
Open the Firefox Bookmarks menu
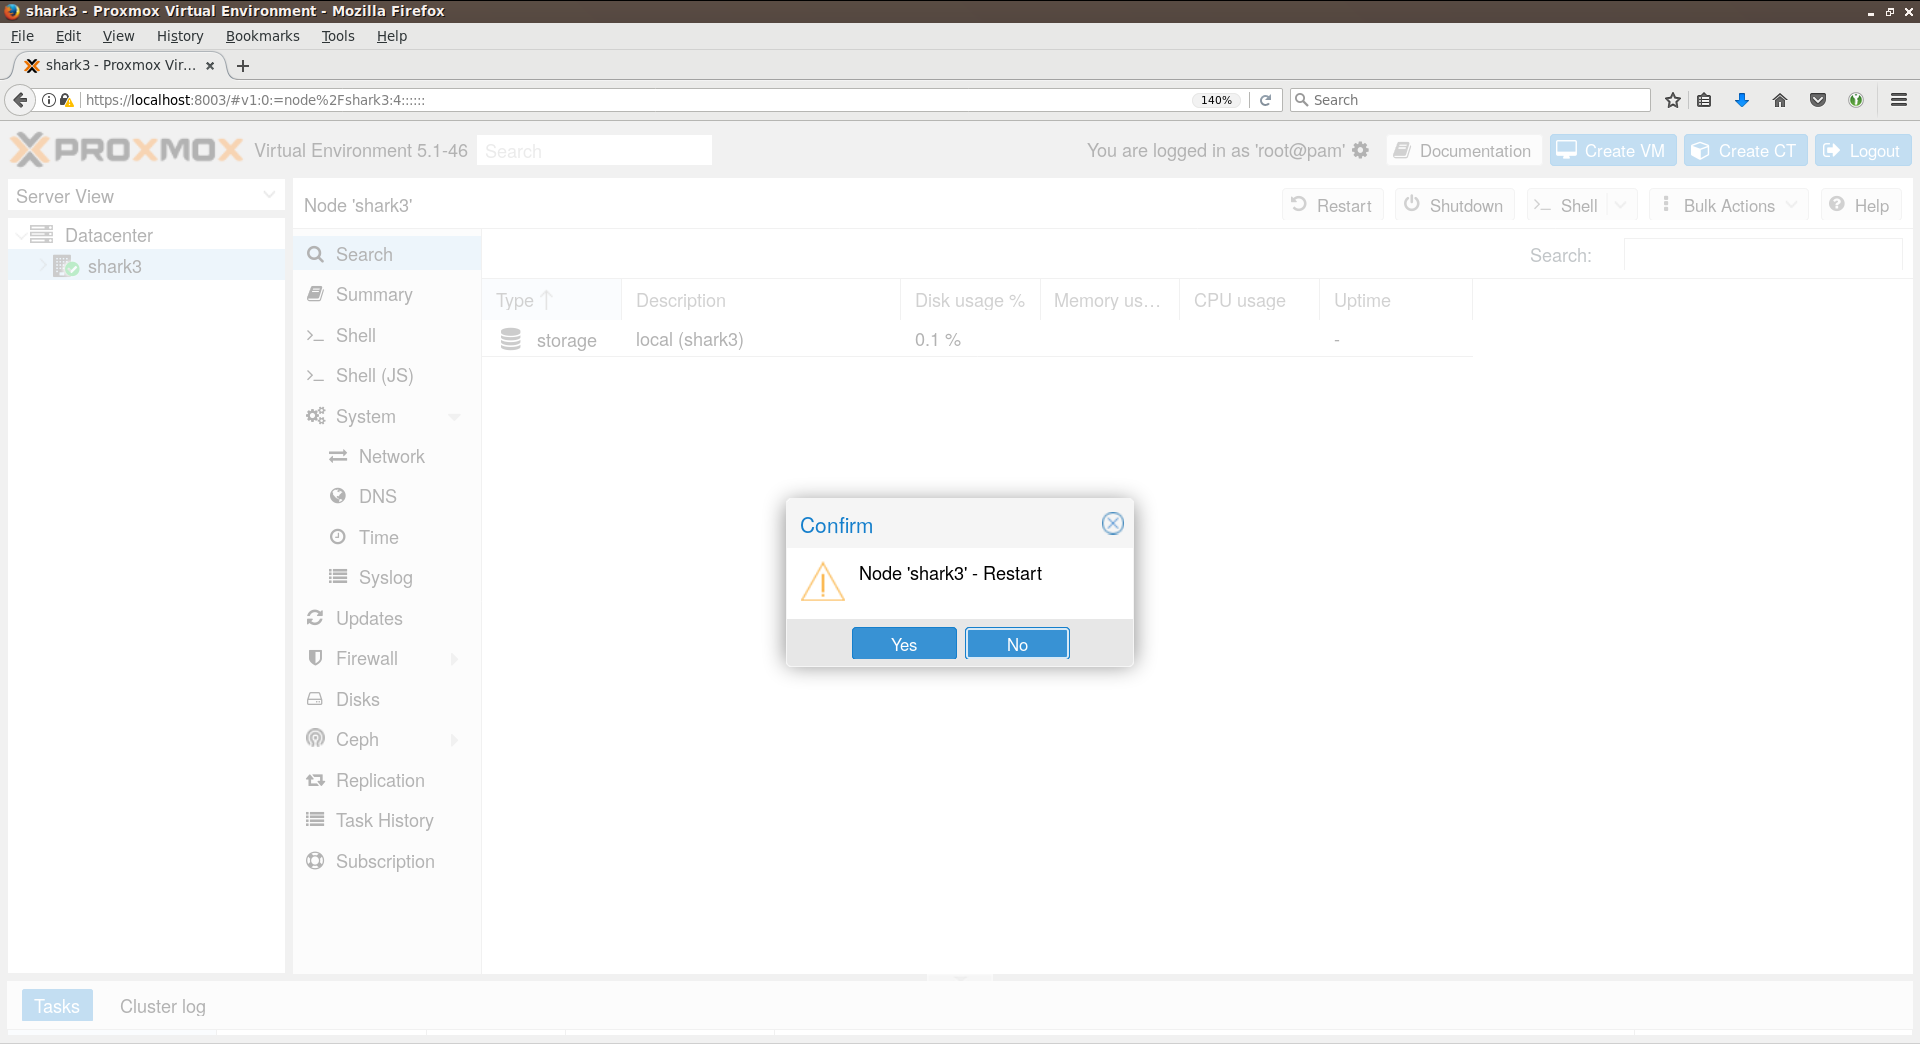tap(262, 36)
